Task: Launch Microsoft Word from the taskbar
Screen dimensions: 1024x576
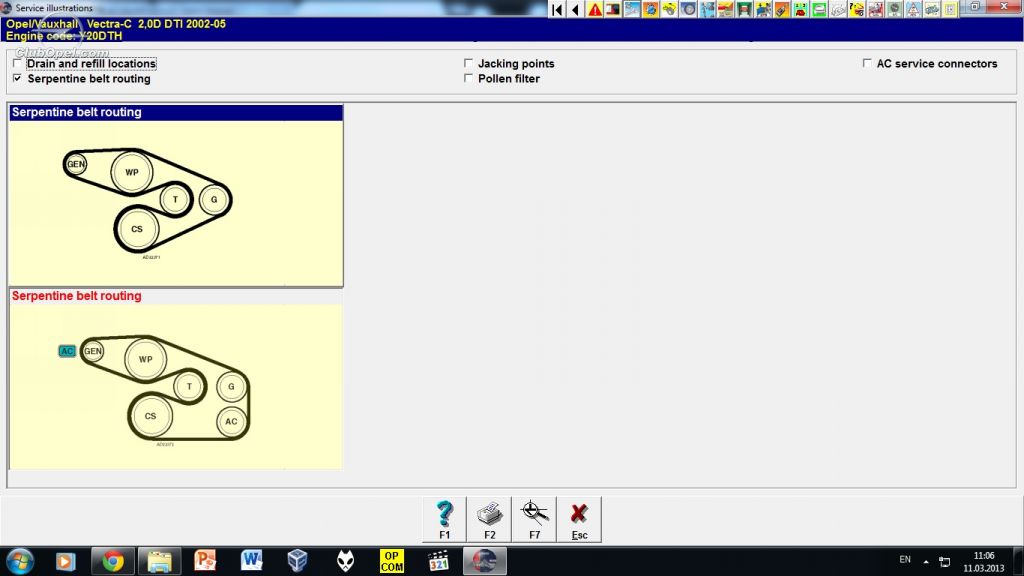Action: click(251, 561)
